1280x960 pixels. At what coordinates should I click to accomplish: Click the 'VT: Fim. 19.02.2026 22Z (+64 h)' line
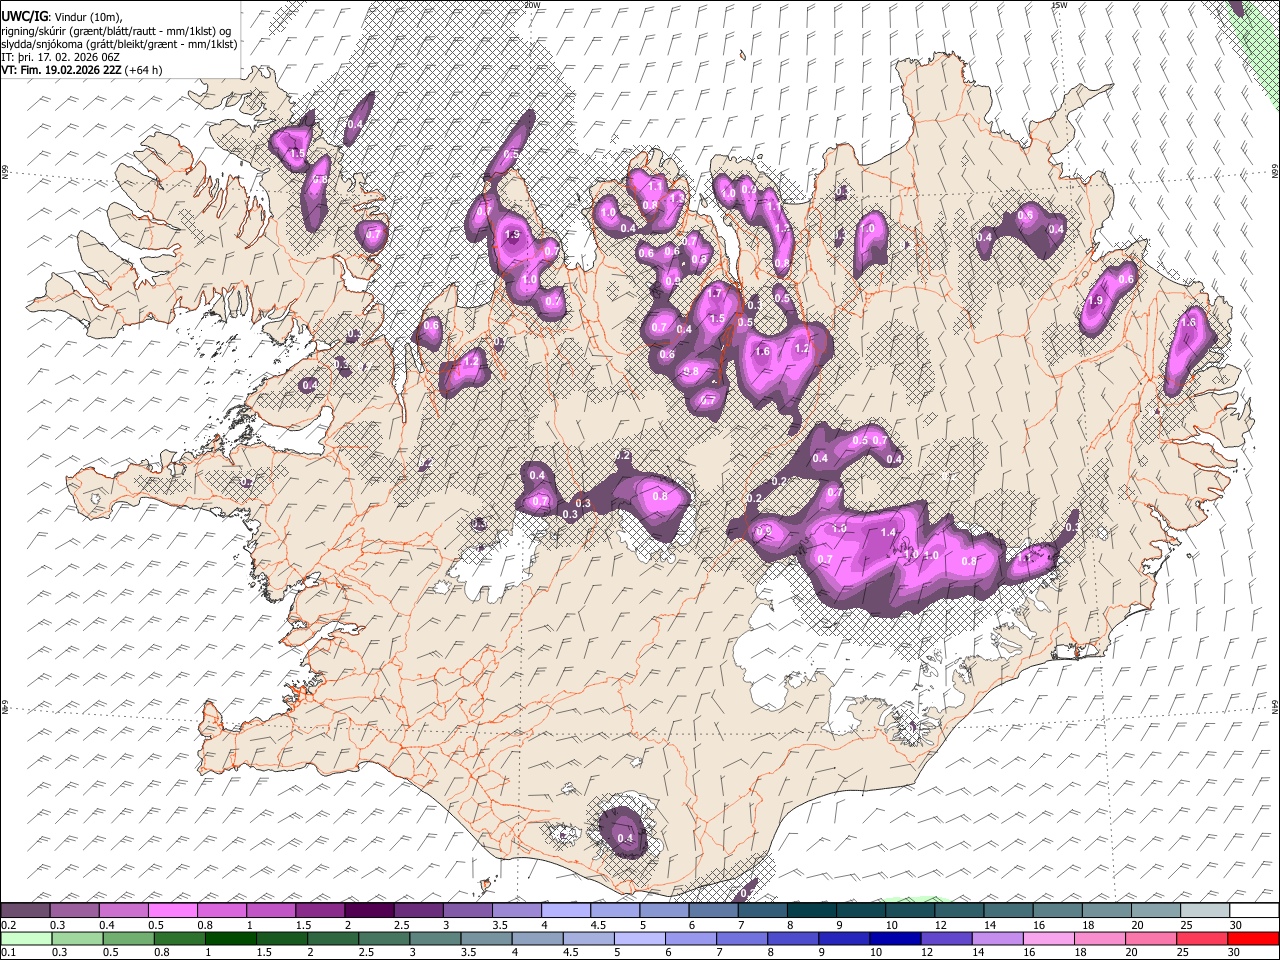(x=82, y=70)
